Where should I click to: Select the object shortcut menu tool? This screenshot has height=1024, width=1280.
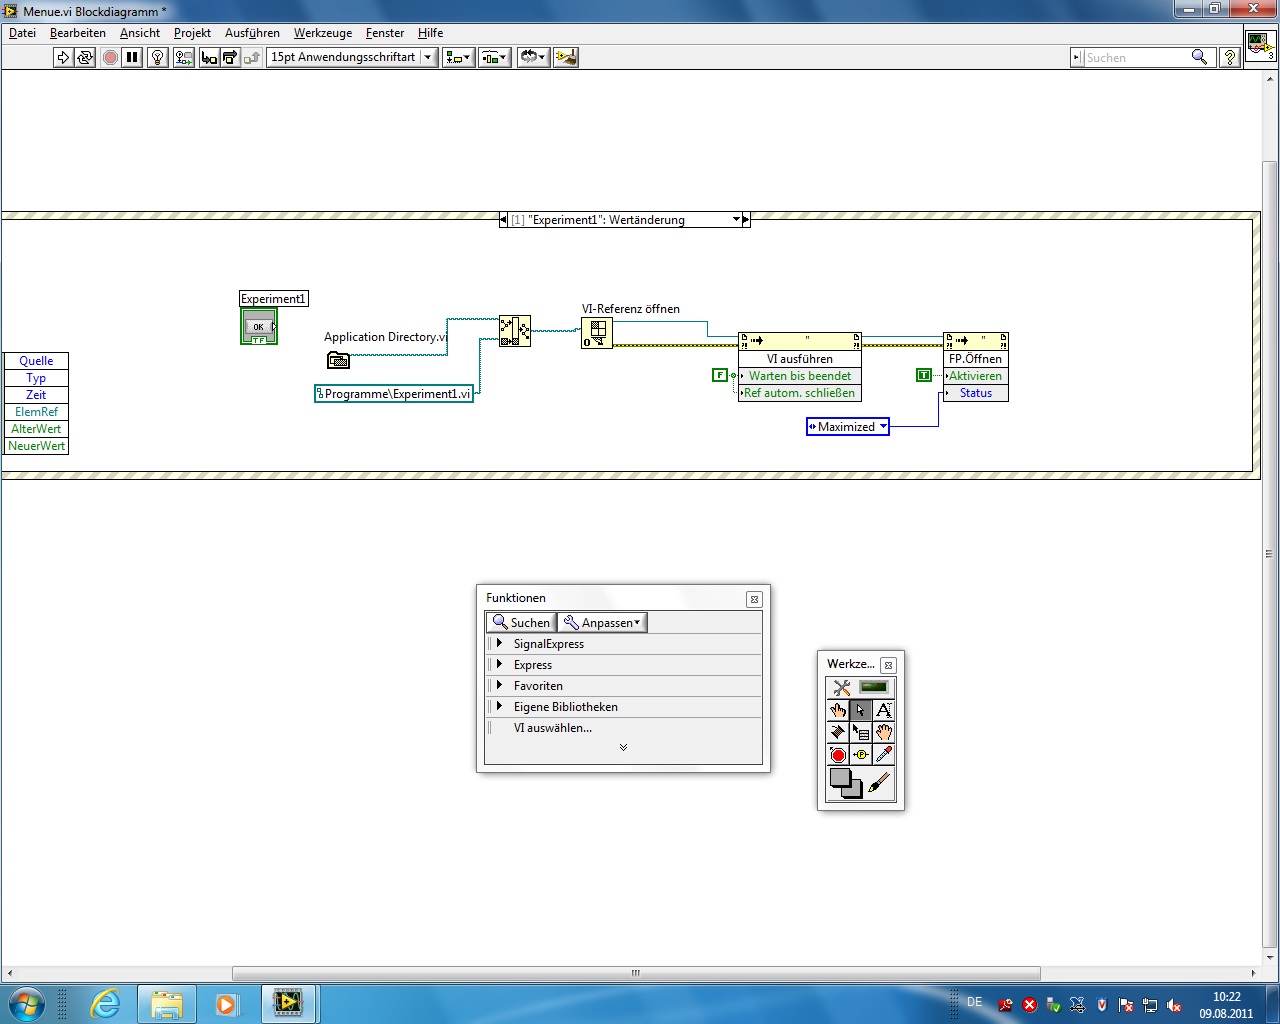pos(860,732)
